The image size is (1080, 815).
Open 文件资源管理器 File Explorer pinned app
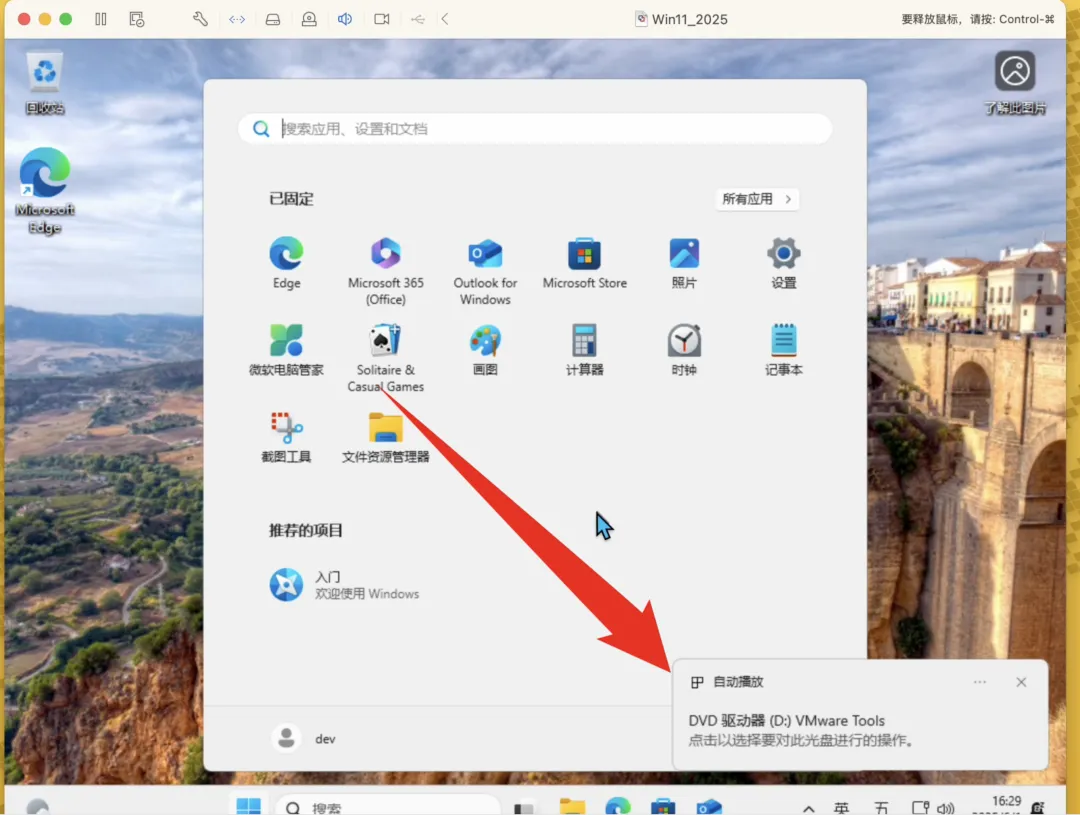[x=386, y=437]
